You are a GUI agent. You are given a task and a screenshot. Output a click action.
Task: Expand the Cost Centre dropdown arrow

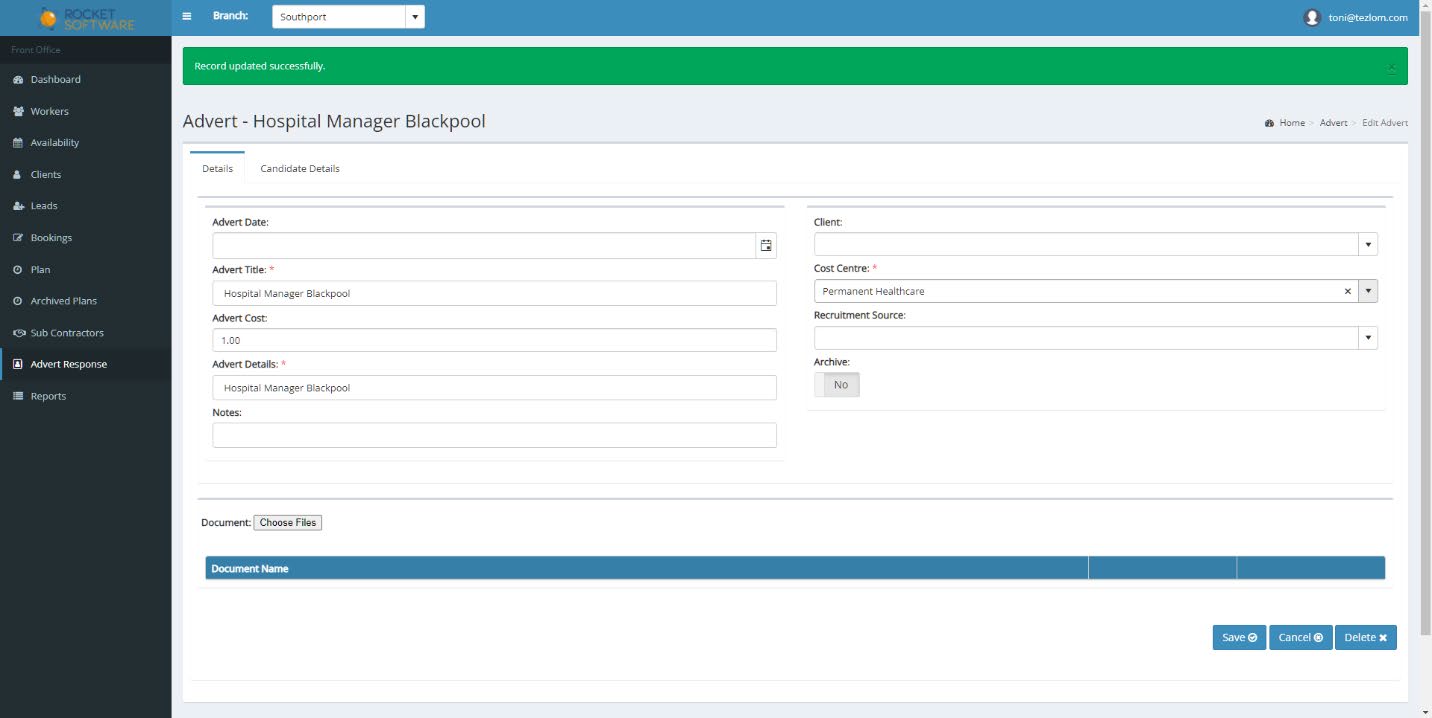pos(1368,291)
